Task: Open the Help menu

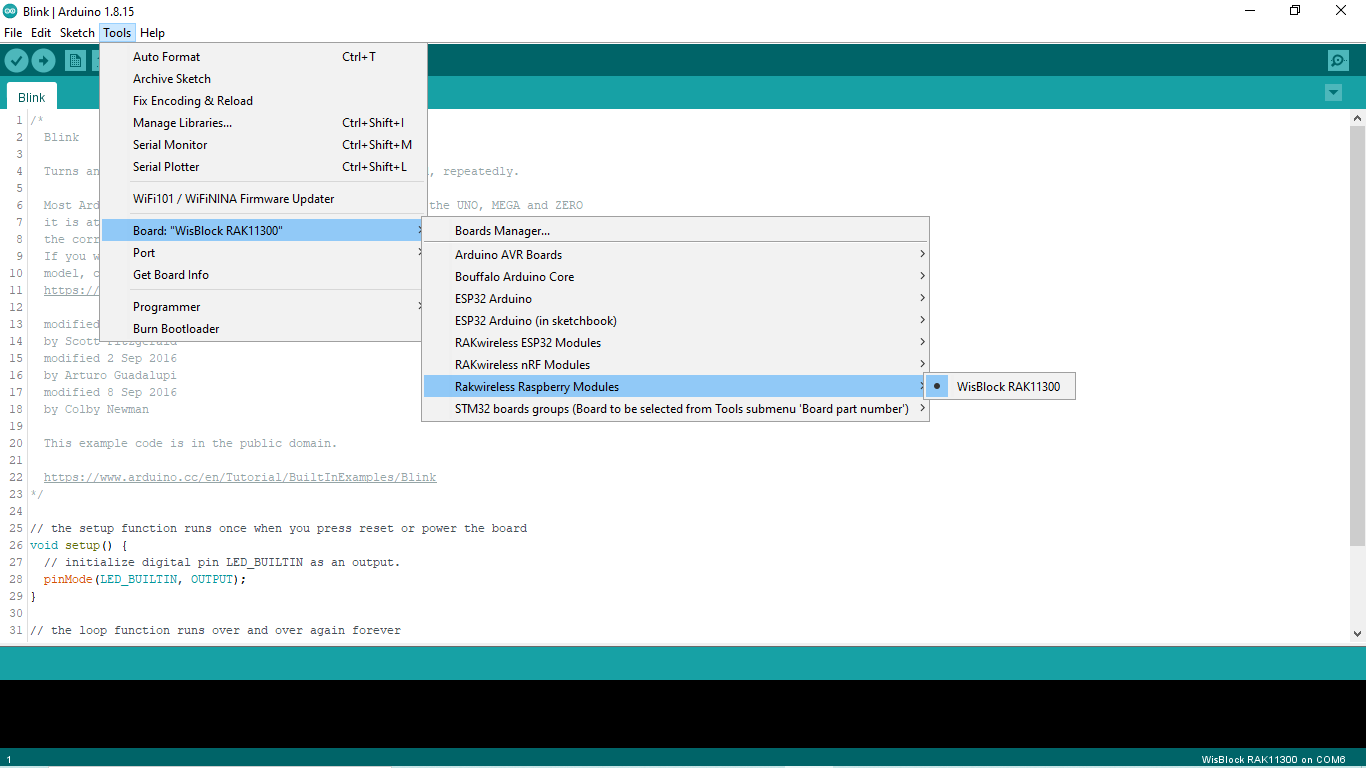Action: coord(152,33)
